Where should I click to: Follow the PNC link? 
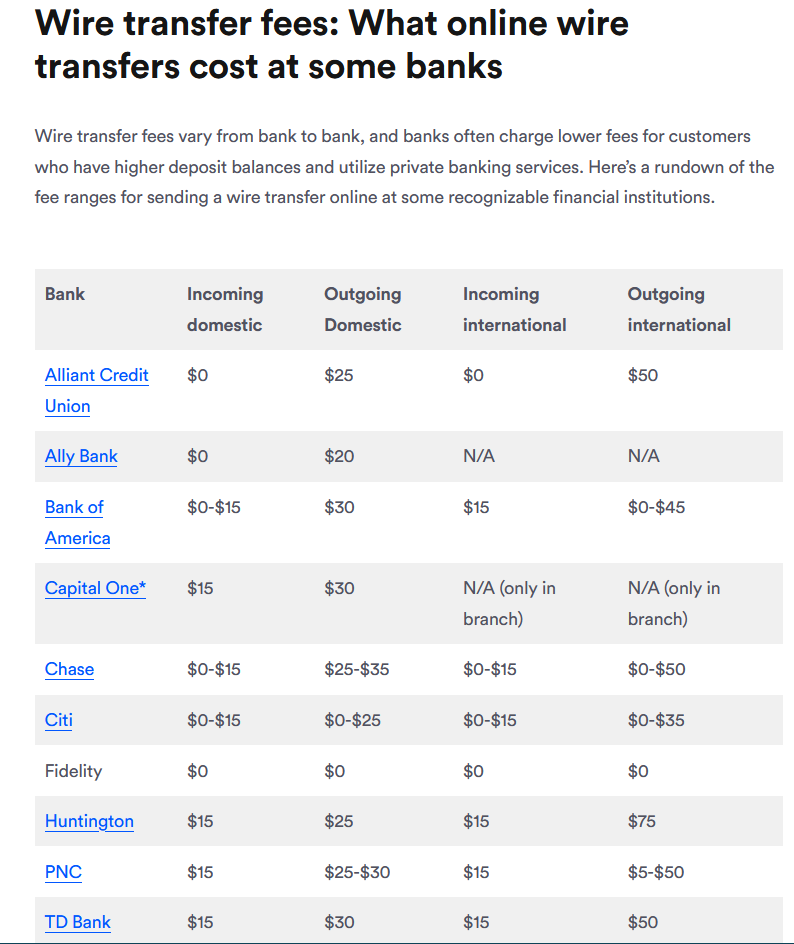63,872
